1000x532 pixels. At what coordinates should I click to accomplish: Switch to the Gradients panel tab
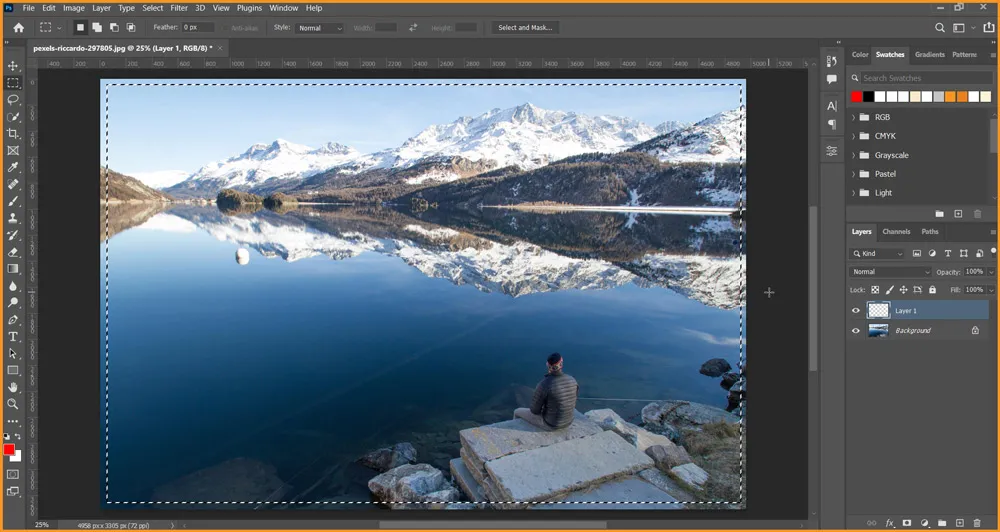[x=929, y=55]
